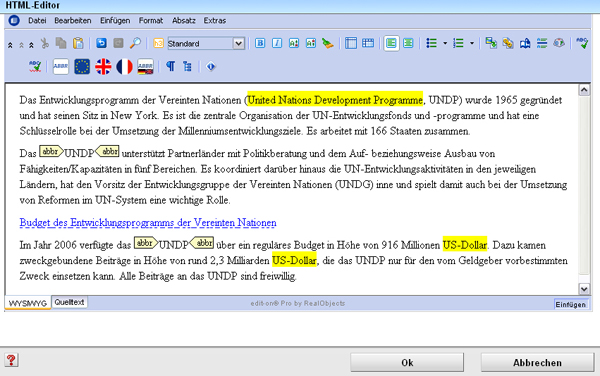Toggle the centered alignment button
600x376 pixels.
pos(408,43)
